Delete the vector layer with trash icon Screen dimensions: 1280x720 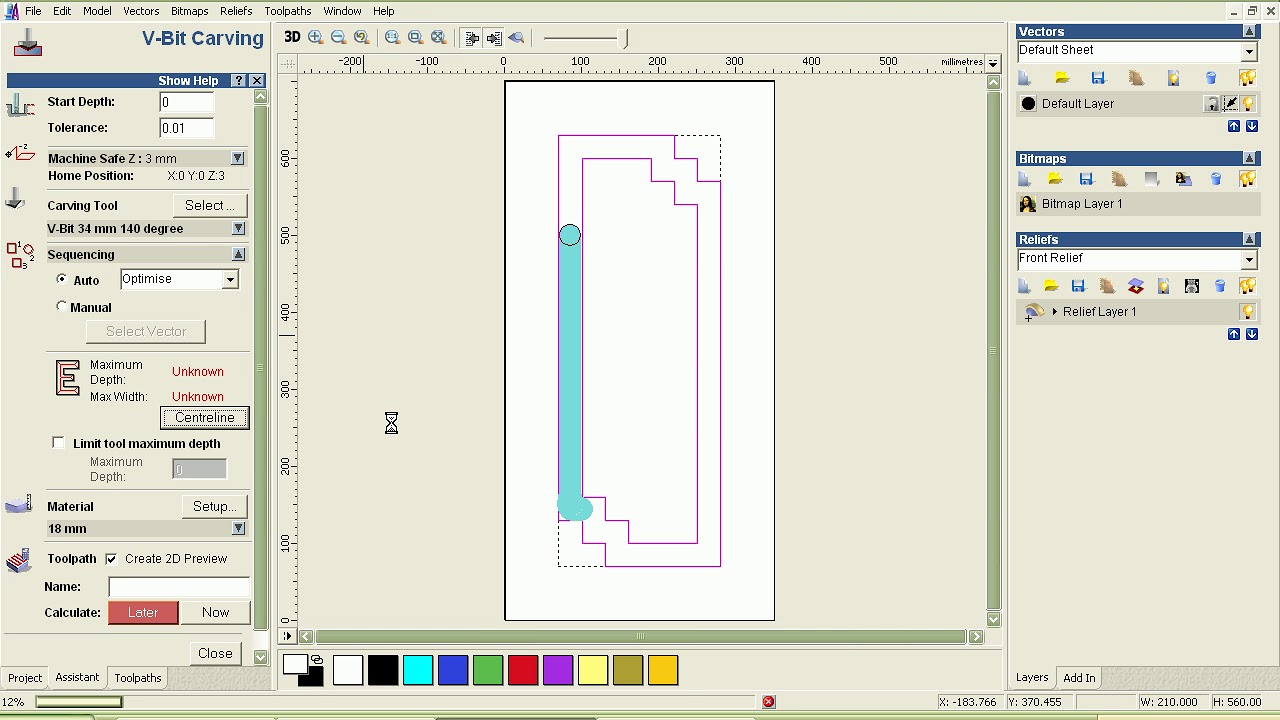click(1211, 78)
